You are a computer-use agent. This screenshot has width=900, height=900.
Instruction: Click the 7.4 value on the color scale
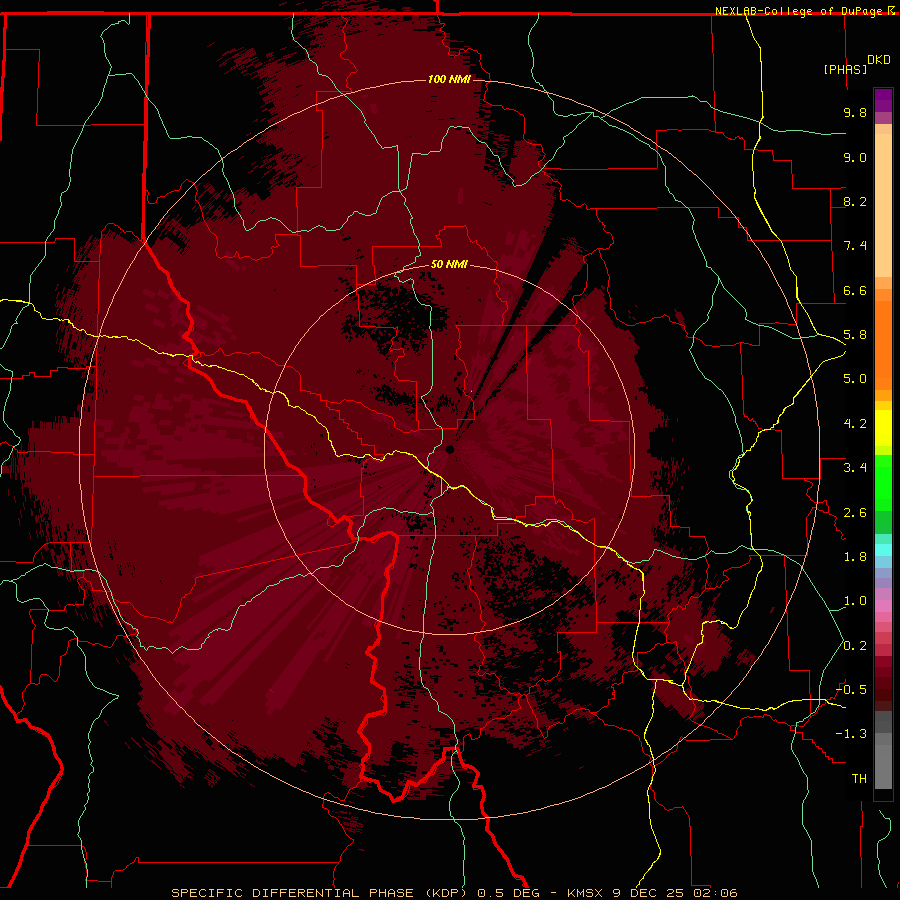pyautogui.click(x=855, y=246)
